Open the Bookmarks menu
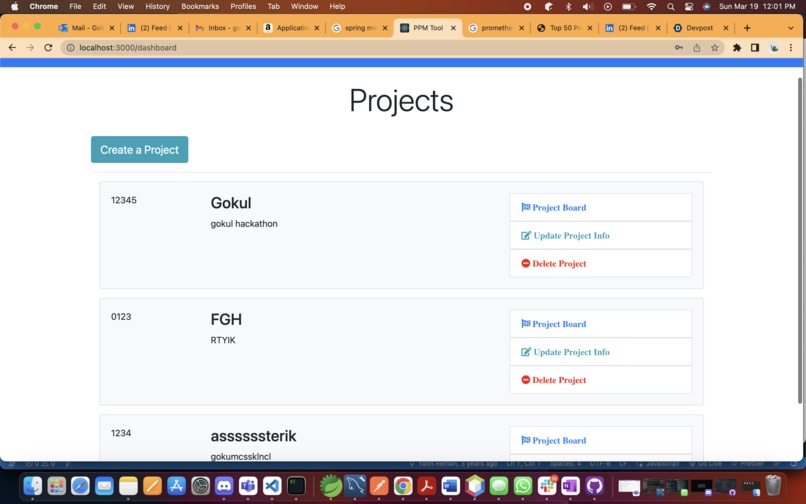 (200, 7)
